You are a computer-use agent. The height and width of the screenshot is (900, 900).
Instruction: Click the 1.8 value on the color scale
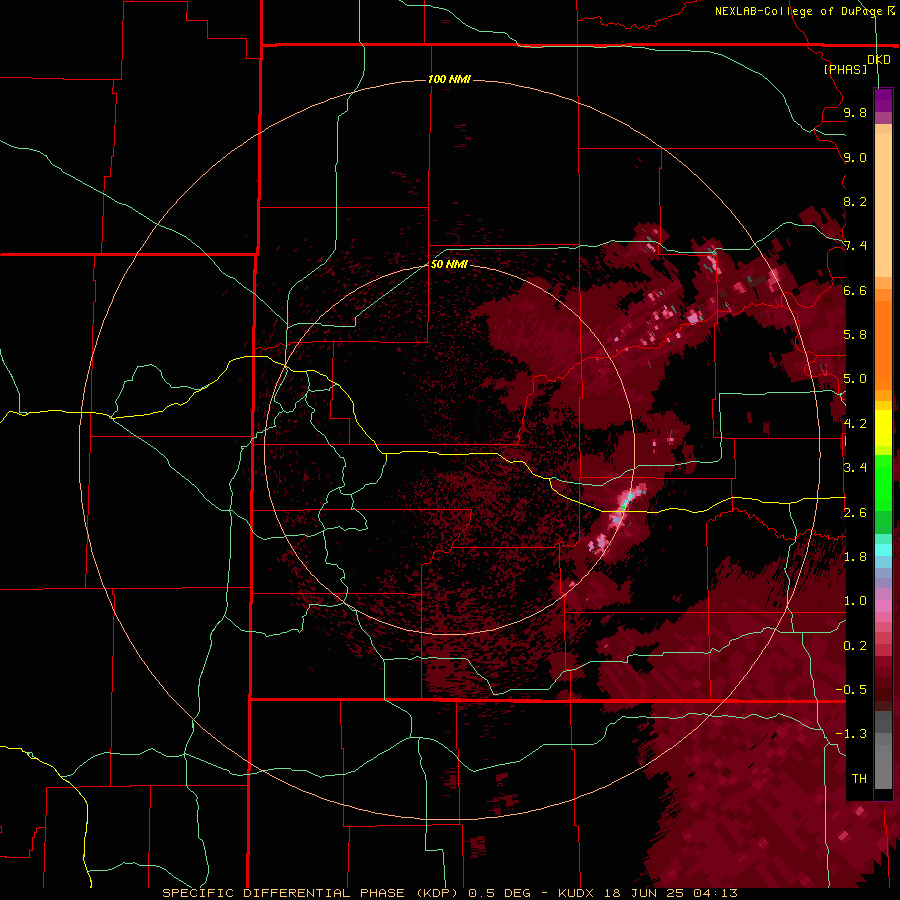coord(855,557)
